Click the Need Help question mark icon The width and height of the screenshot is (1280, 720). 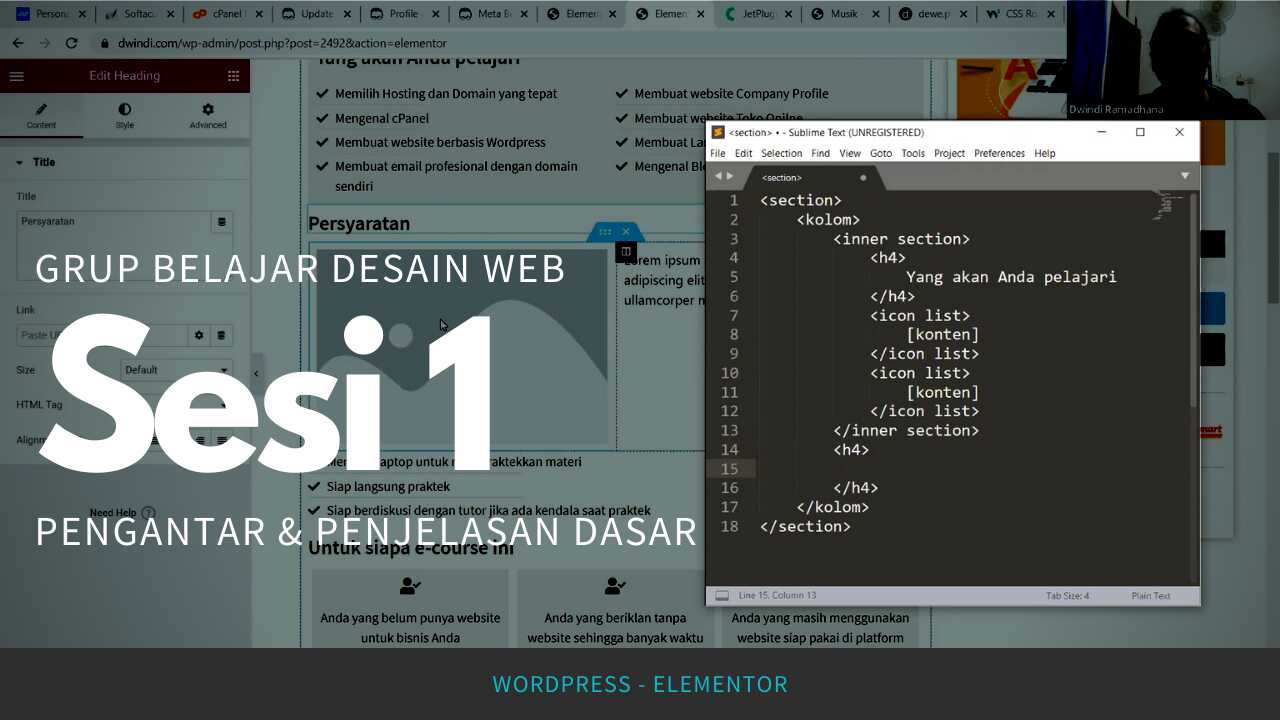[x=148, y=513]
